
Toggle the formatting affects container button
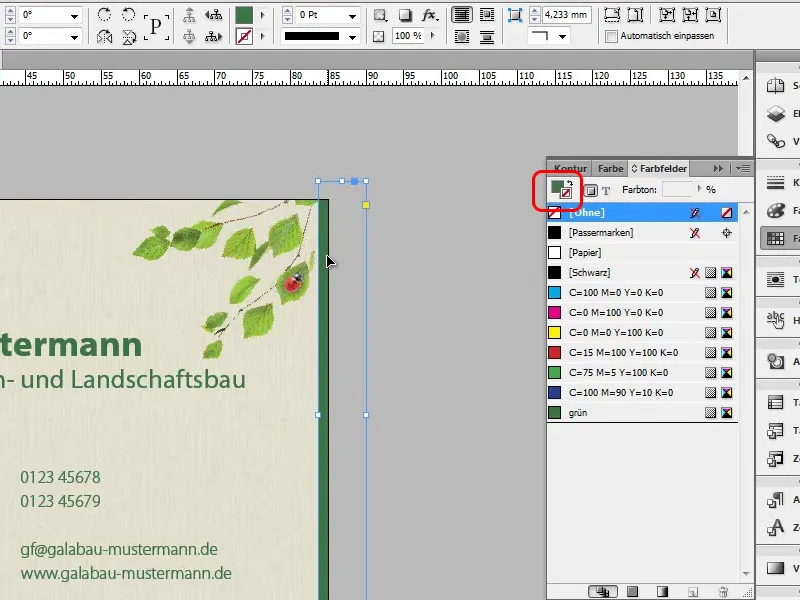pos(591,190)
